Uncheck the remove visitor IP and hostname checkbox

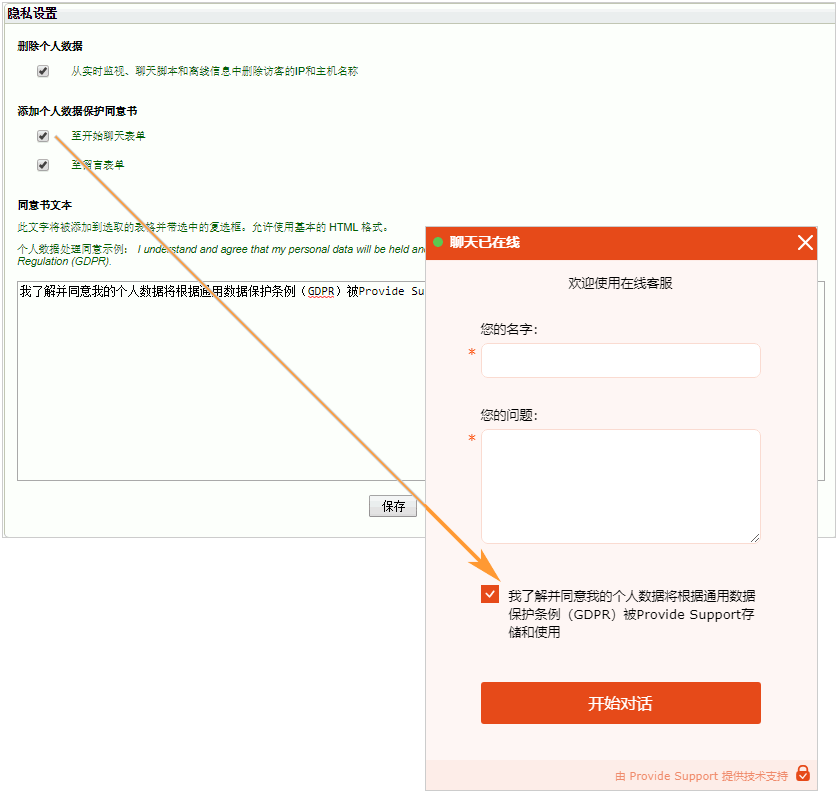[x=43, y=71]
